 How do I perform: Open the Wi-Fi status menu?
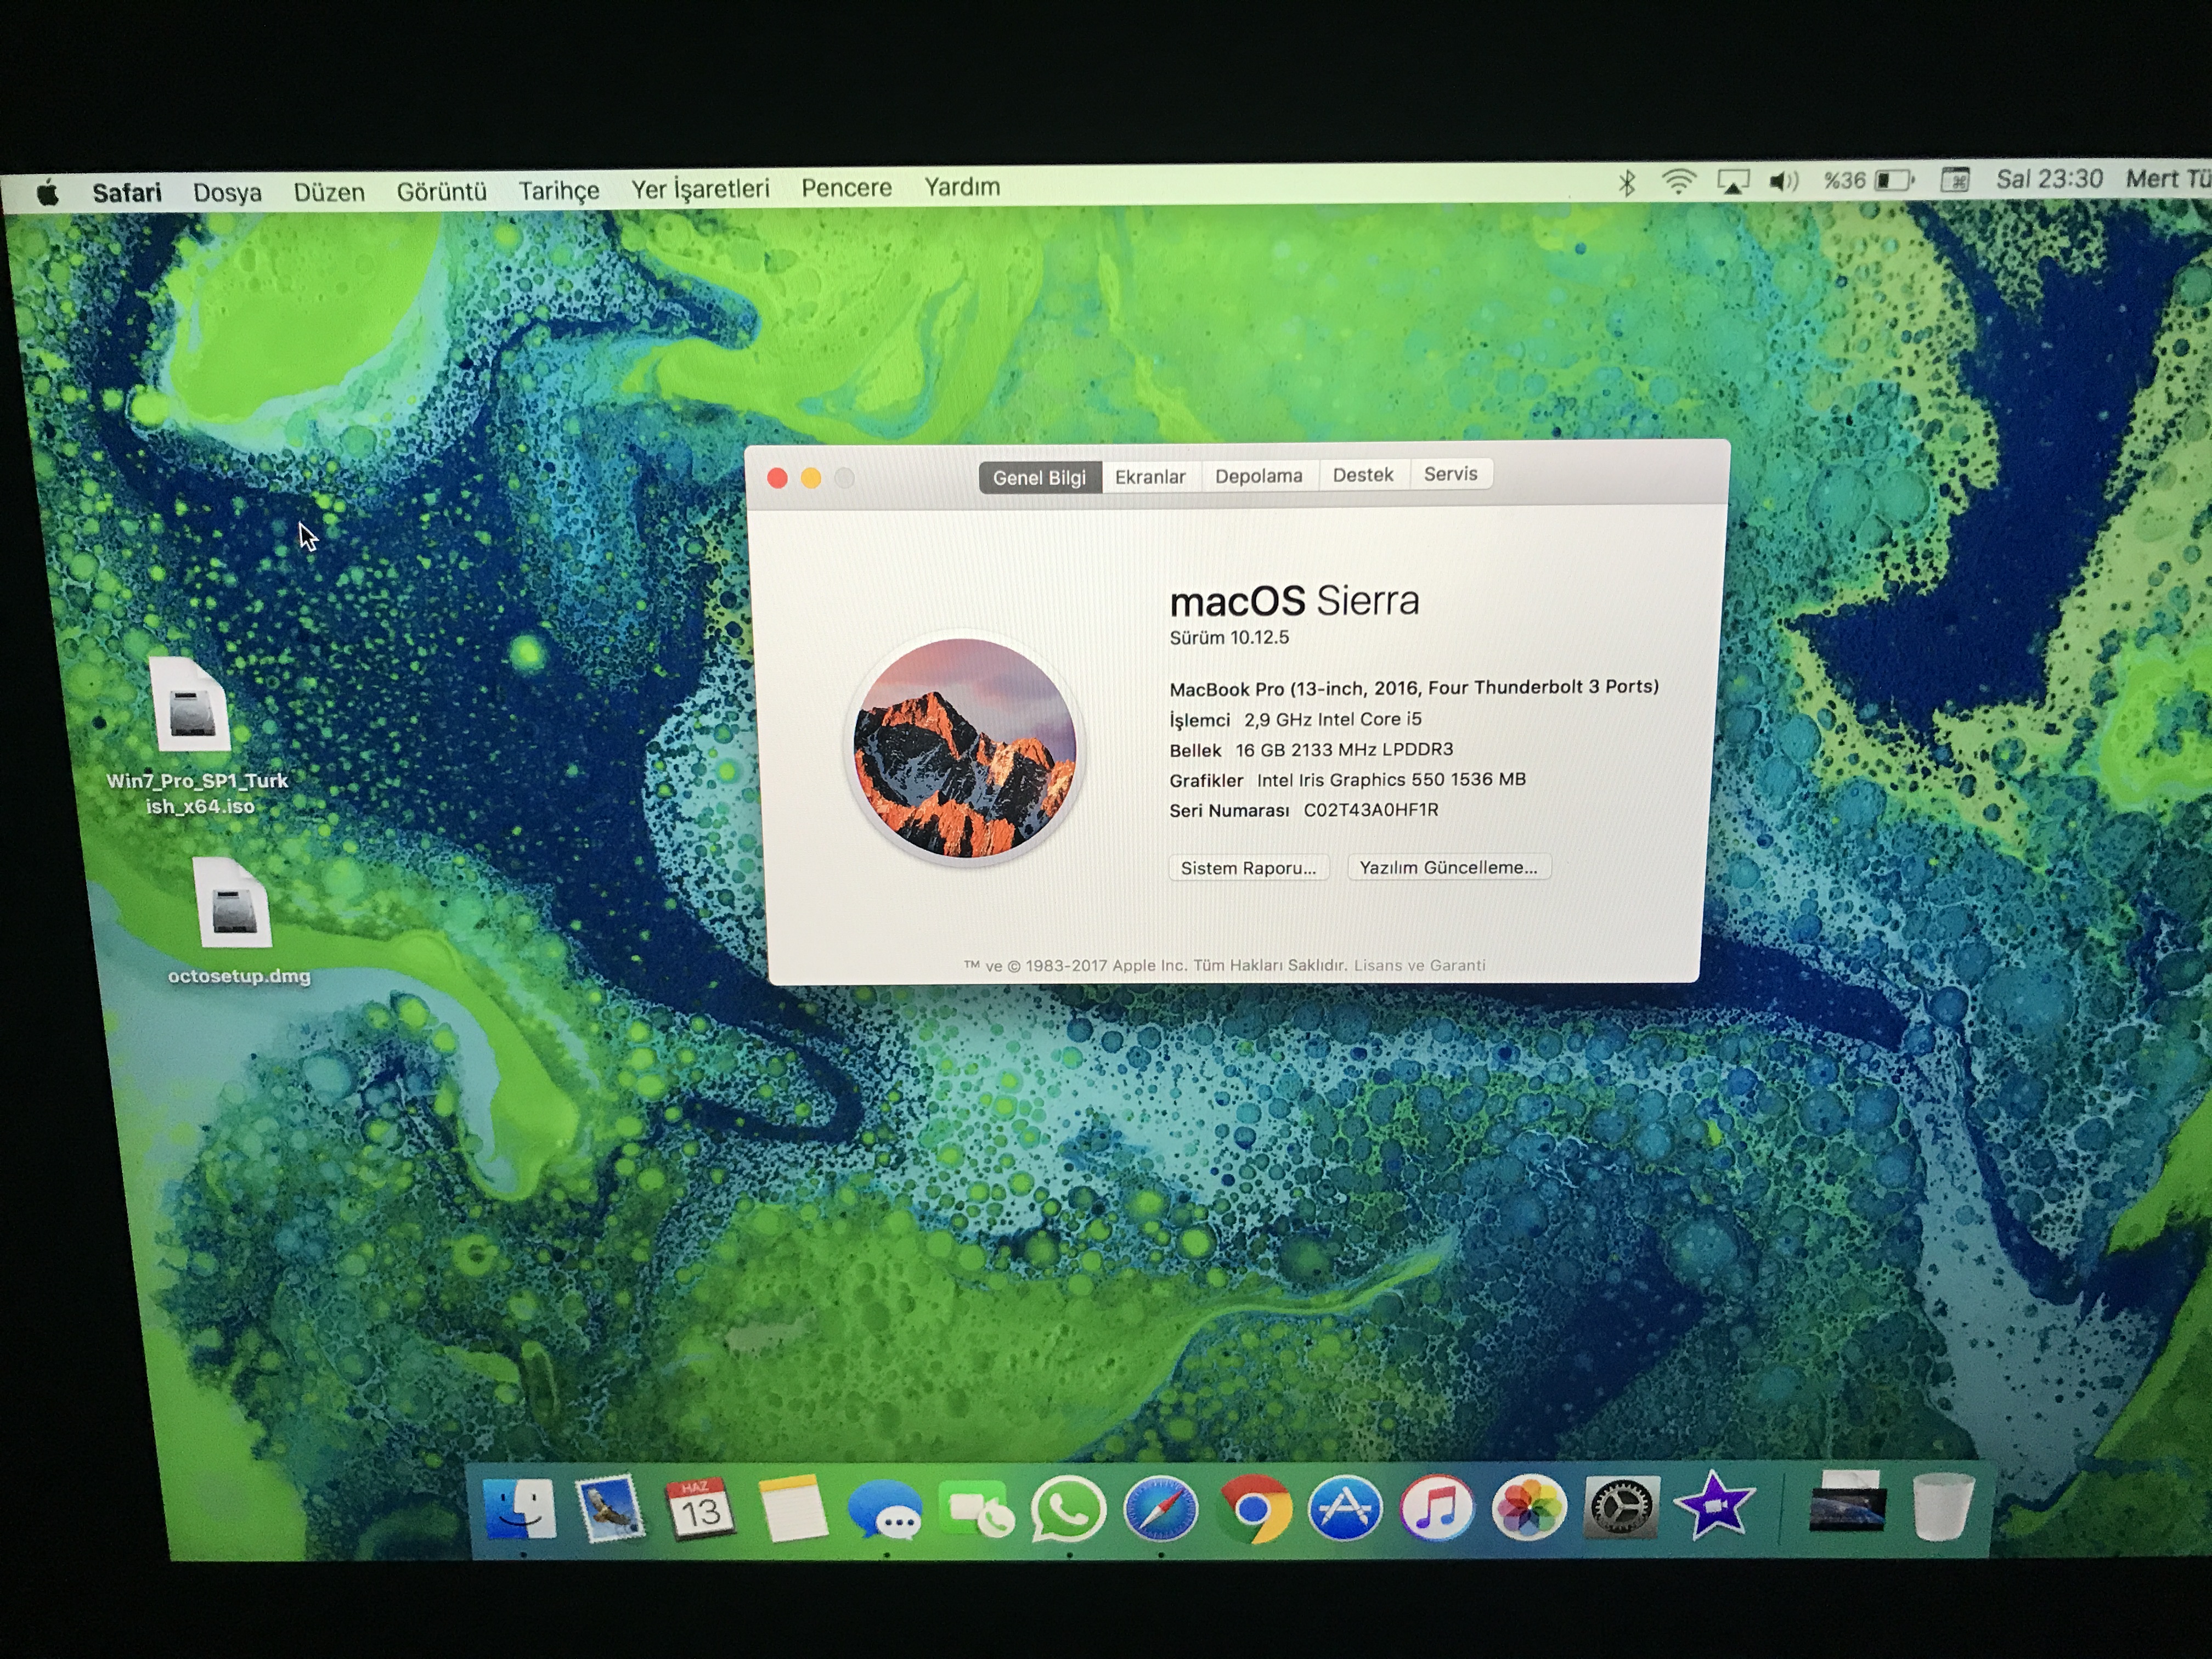[1679, 182]
